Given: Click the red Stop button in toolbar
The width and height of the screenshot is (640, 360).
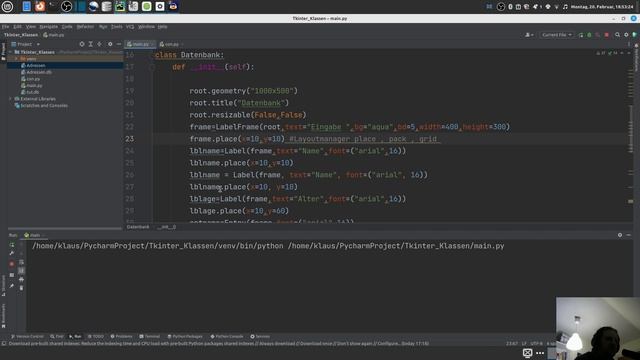Looking at the screenshot, I should pyautogui.click(x=607, y=35).
